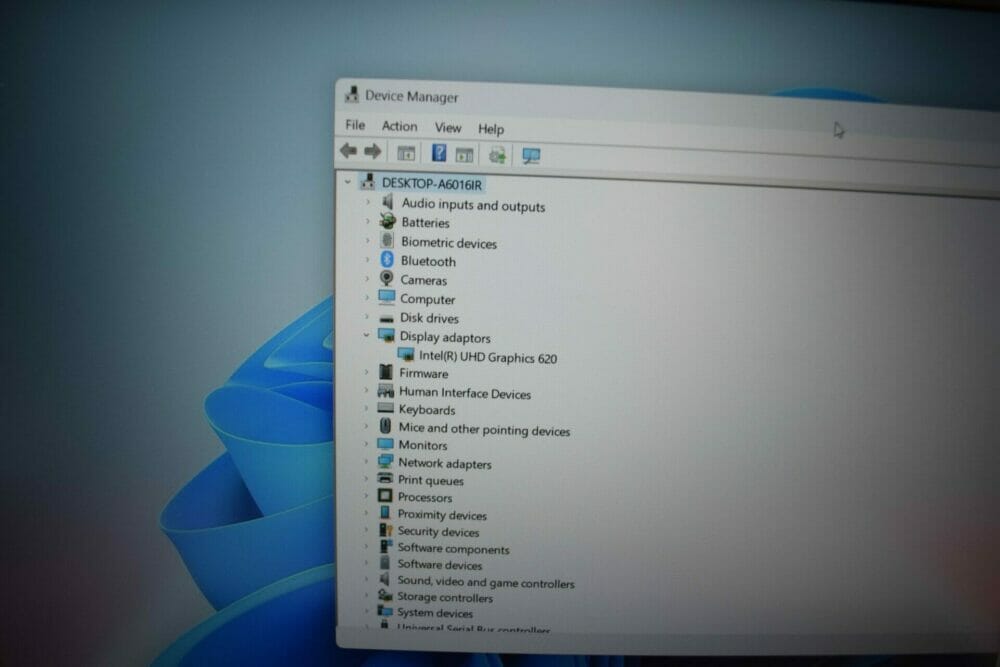This screenshot has height=667, width=1000.
Task: Select the Disk drives label text
Action: [x=429, y=318]
